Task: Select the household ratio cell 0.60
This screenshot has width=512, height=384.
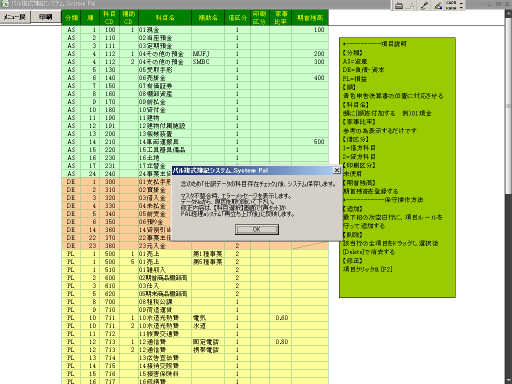Action: point(280,318)
